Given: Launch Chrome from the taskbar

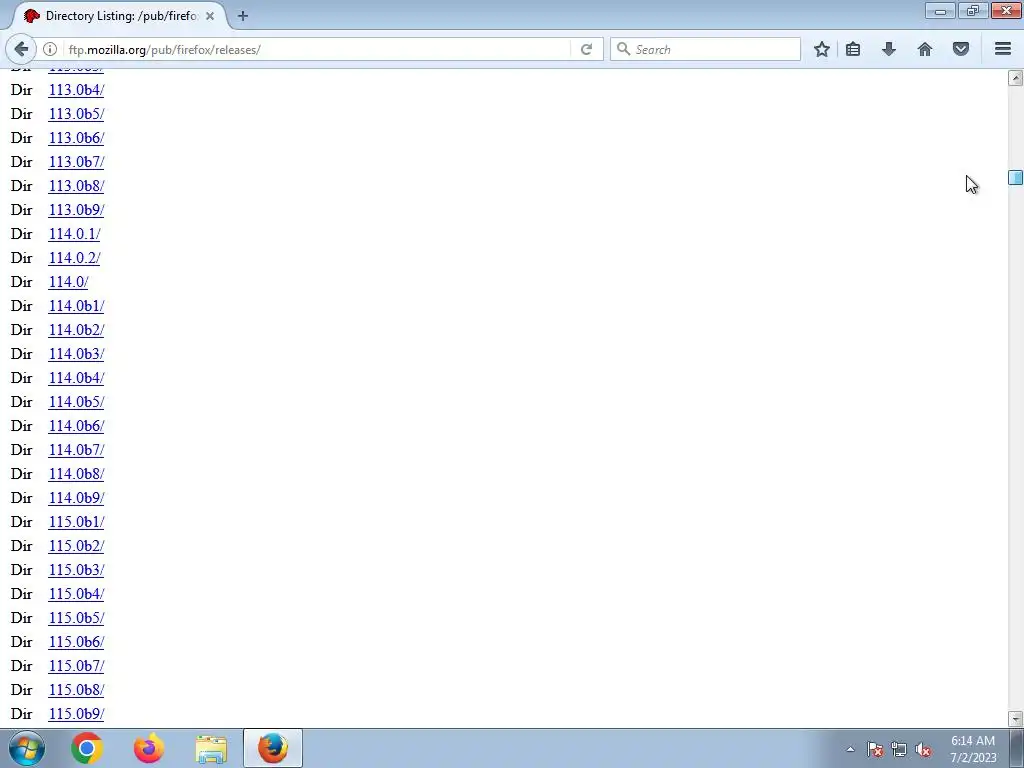Looking at the screenshot, I should [87, 748].
